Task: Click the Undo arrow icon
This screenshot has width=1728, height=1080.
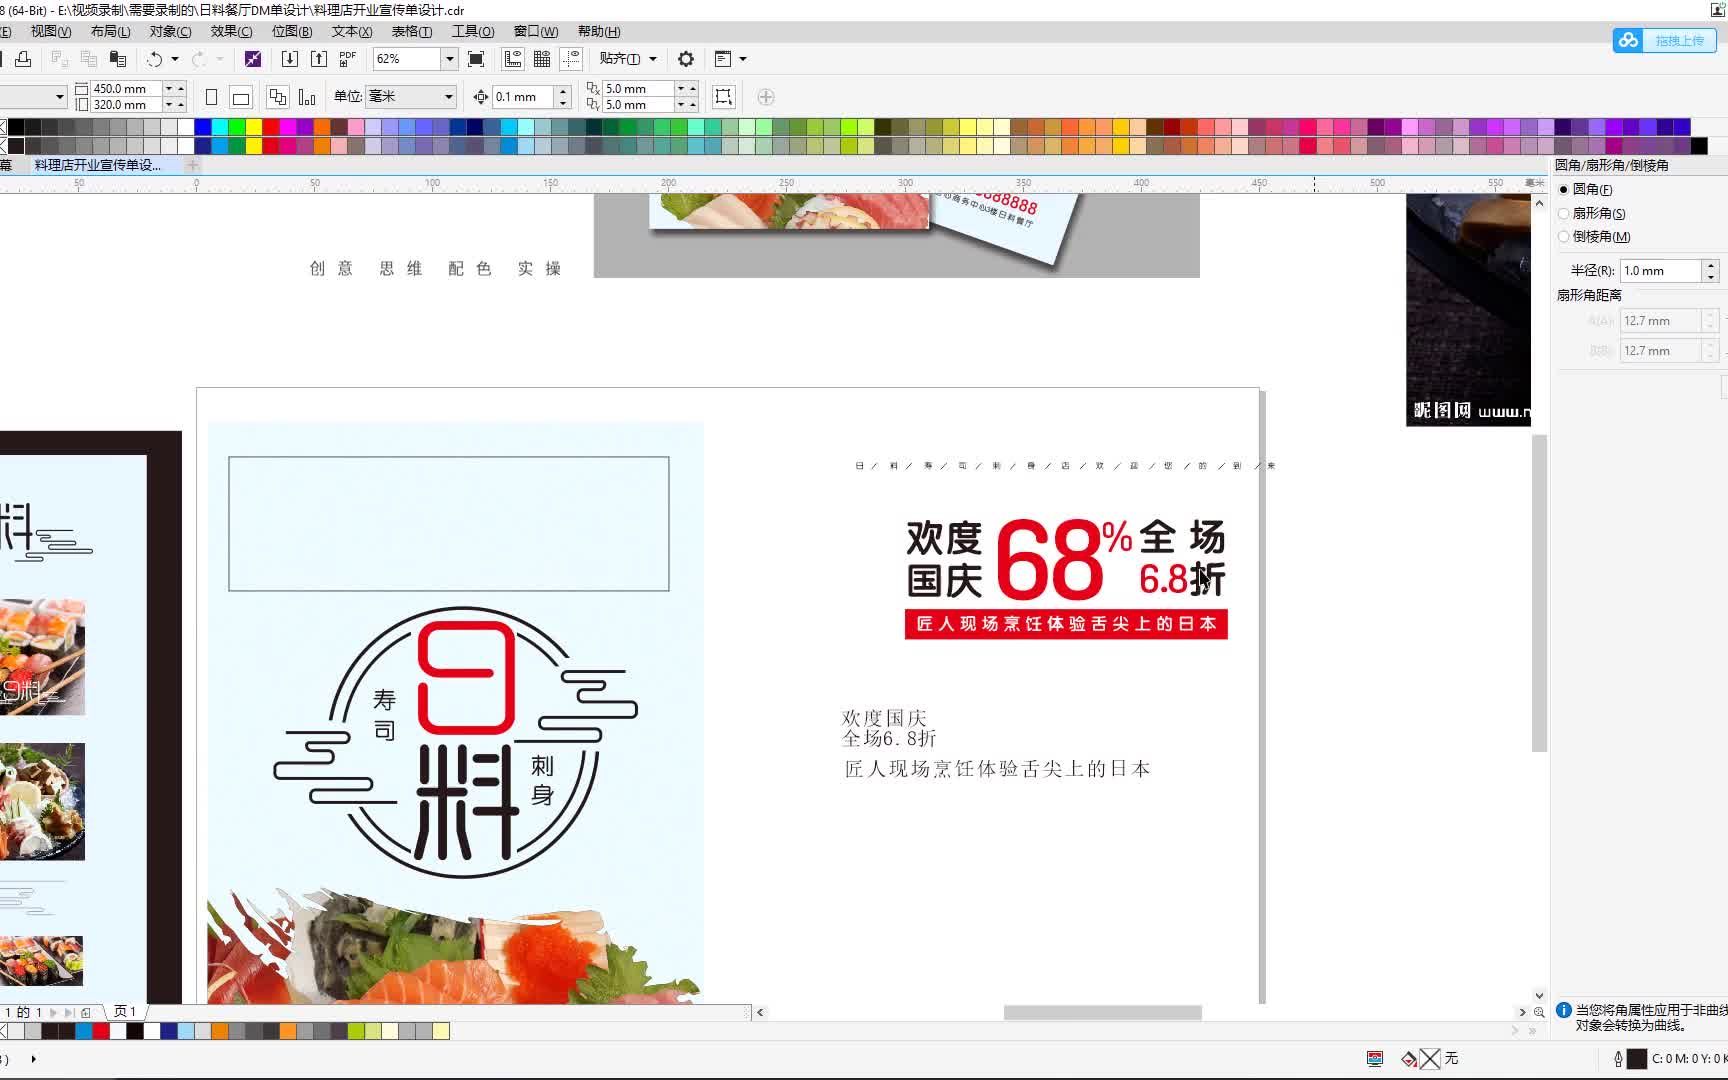Action: tap(155, 59)
